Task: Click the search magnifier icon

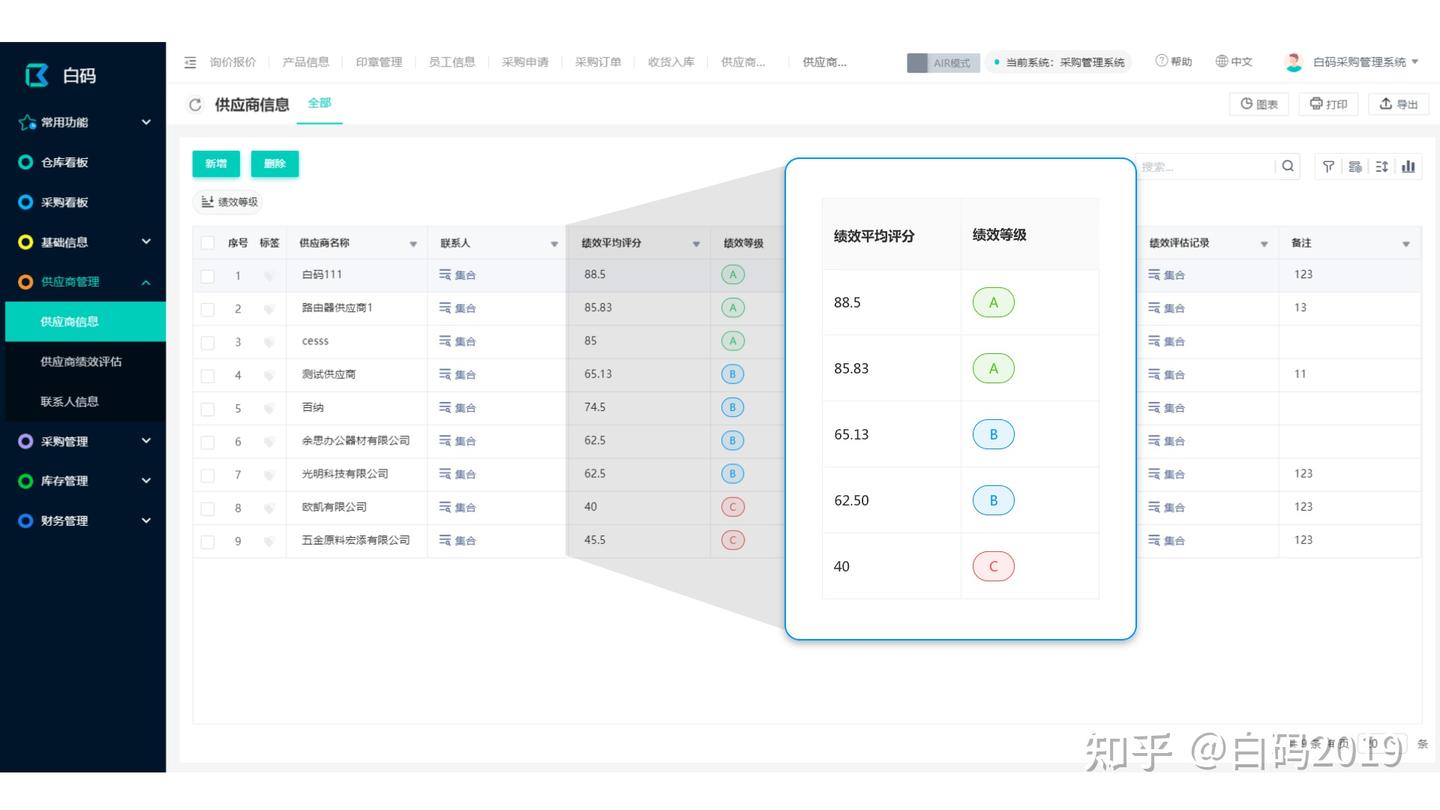Action: coord(1287,166)
